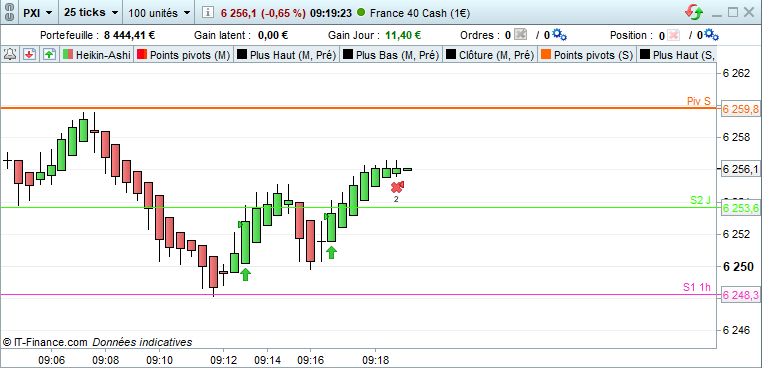Select the Plus Haut (S, label

[x=684, y=55]
